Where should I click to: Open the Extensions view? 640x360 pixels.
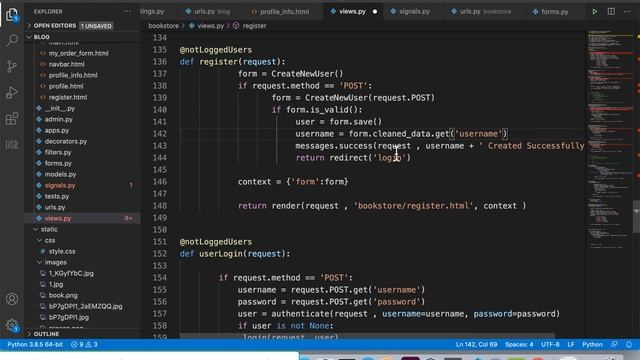coord(12,119)
